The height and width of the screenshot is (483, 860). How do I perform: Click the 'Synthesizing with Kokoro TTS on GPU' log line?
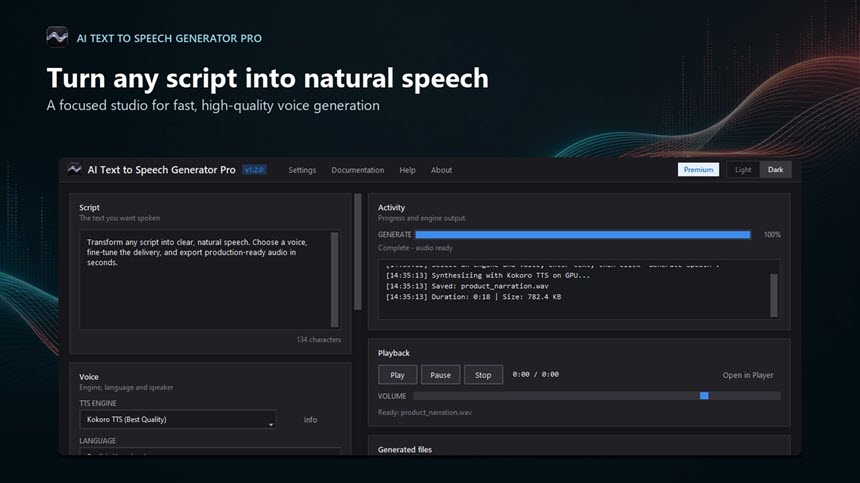coord(488,275)
